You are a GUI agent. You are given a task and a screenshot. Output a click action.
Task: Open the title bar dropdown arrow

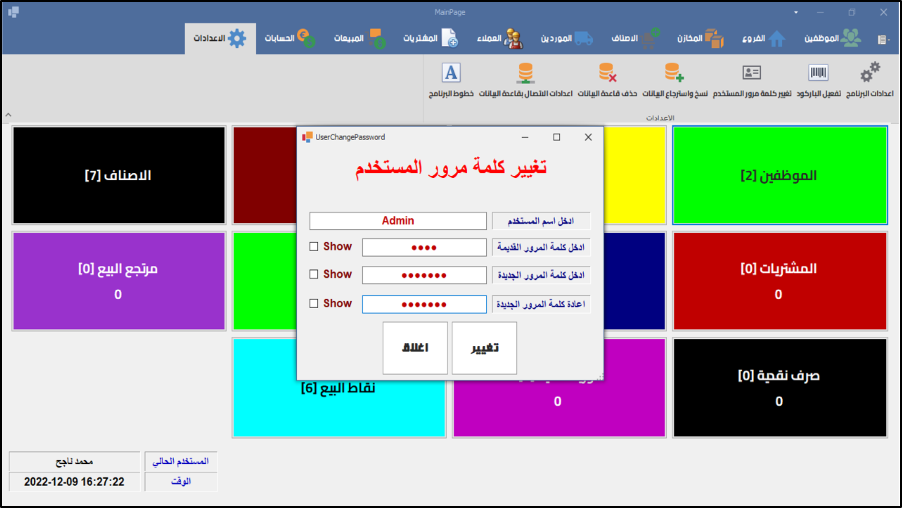[x=796, y=12]
